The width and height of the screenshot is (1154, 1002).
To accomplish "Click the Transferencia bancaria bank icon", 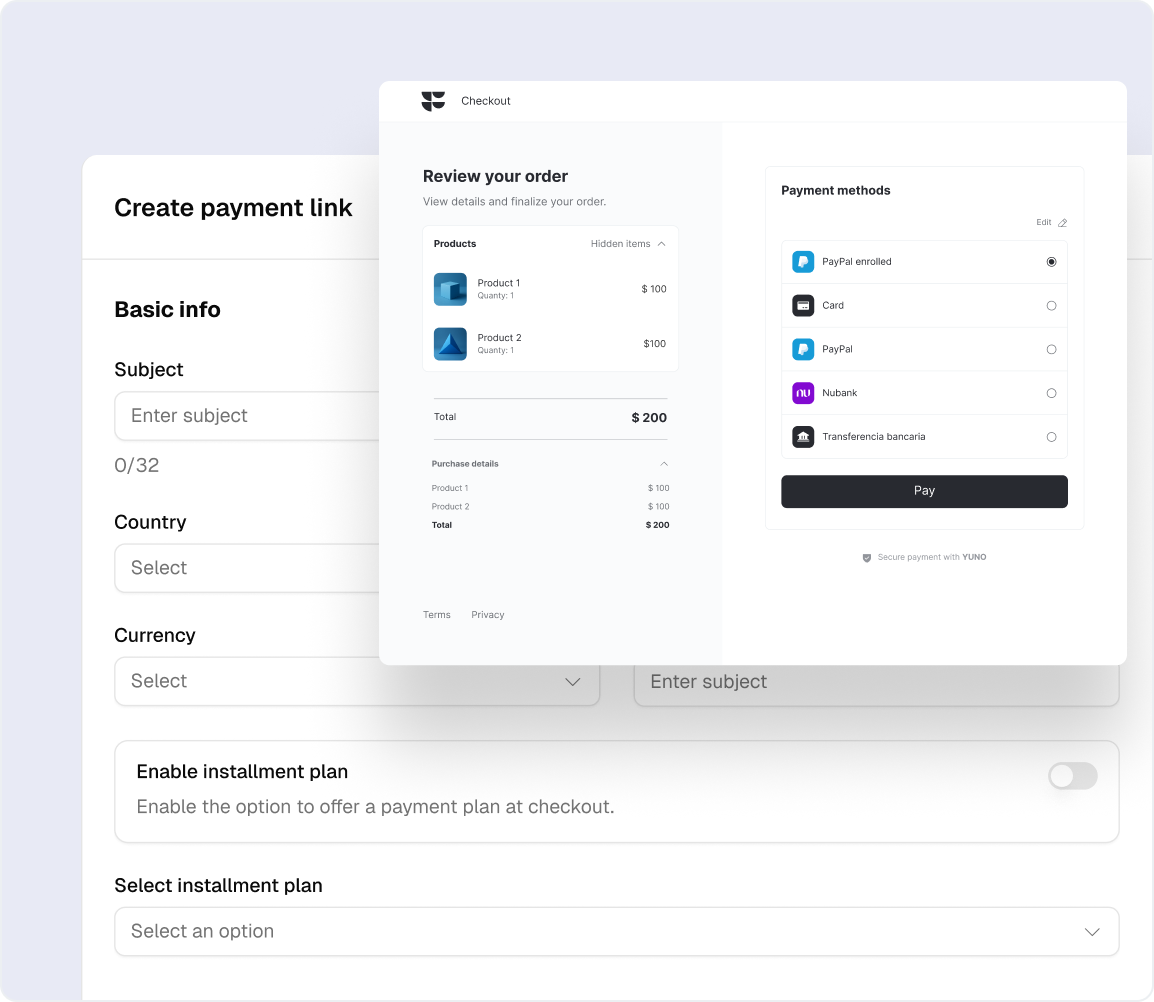I will point(803,437).
